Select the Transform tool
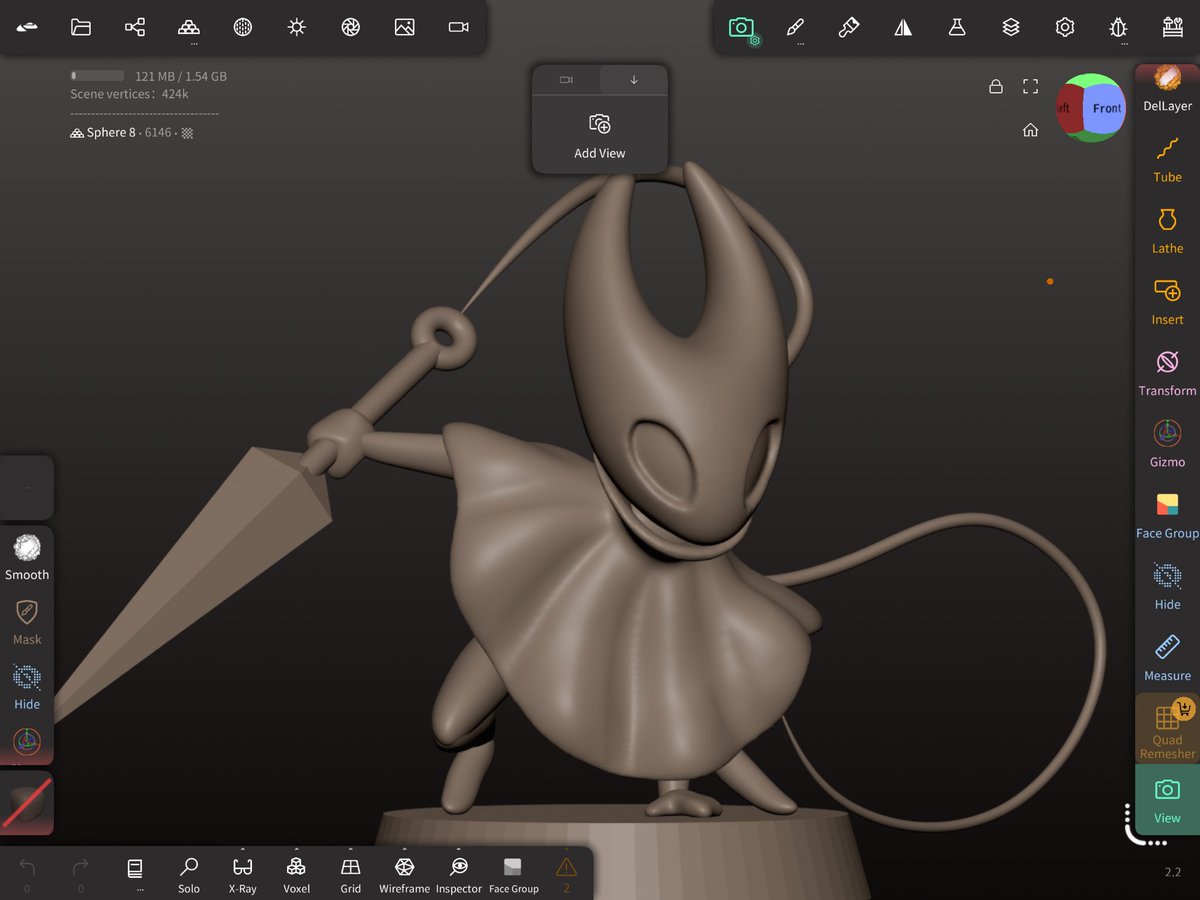This screenshot has height=900, width=1200. [1167, 372]
